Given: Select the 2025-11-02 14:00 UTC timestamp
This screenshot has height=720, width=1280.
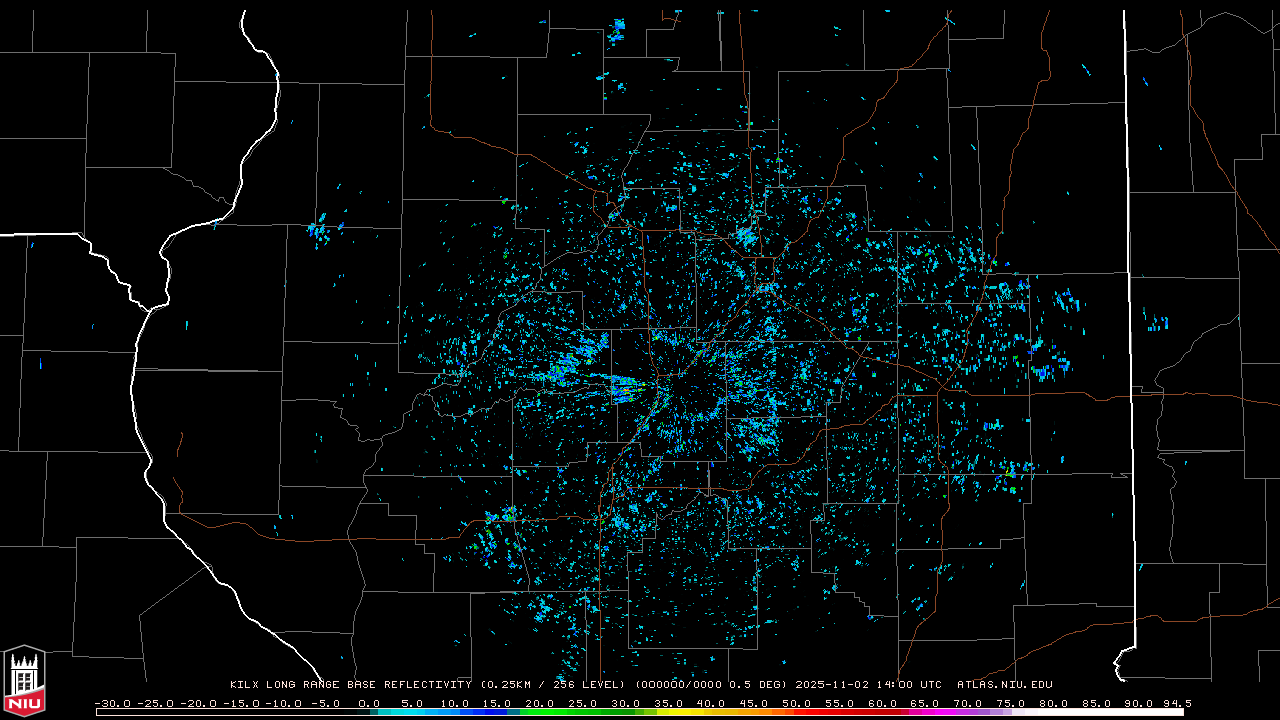Looking at the screenshot, I should click(868, 685).
